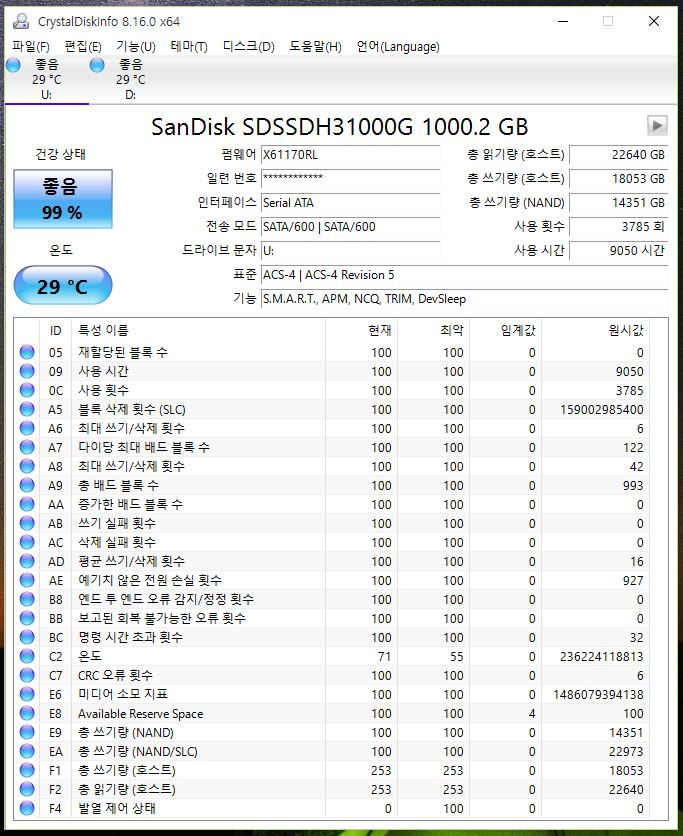Select the 발열 제어 상태 row
The image size is (683, 836).
click(x=334, y=808)
